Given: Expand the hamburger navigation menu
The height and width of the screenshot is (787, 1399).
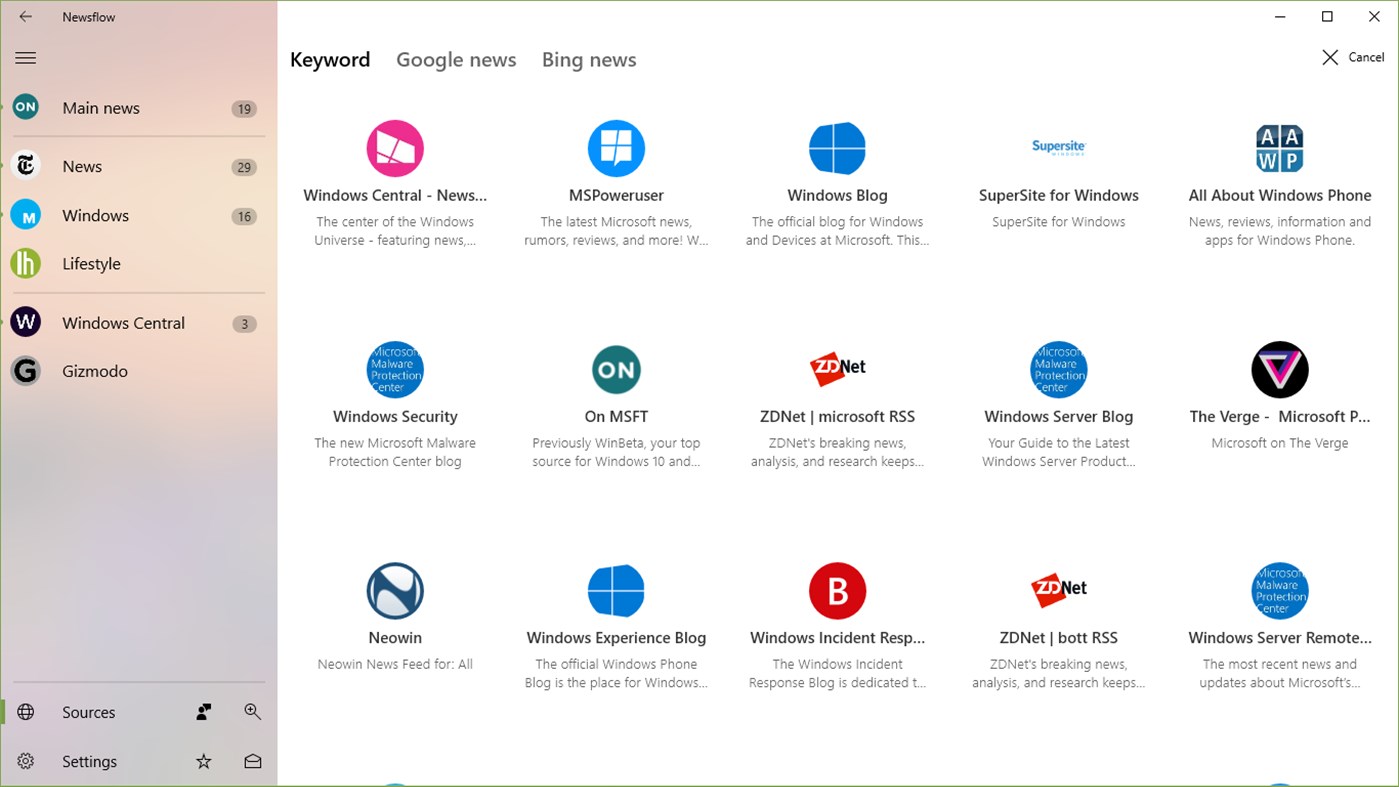Looking at the screenshot, I should pos(25,57).
